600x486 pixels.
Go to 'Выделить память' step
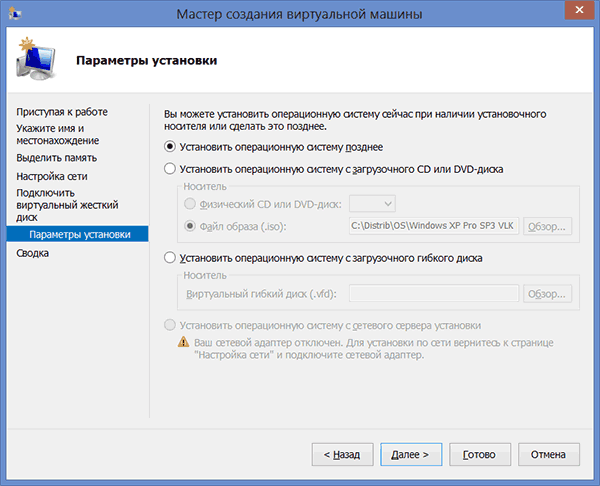pos(56,158)
